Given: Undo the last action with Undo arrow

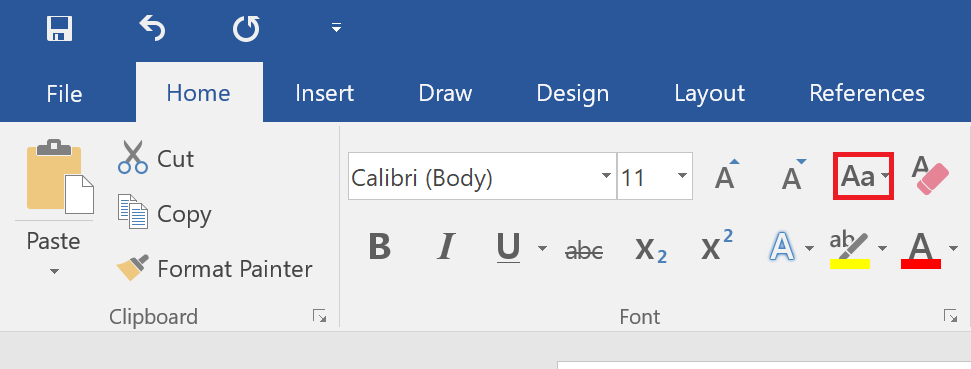Looking at the screenshot, I should tap(152, 28).
